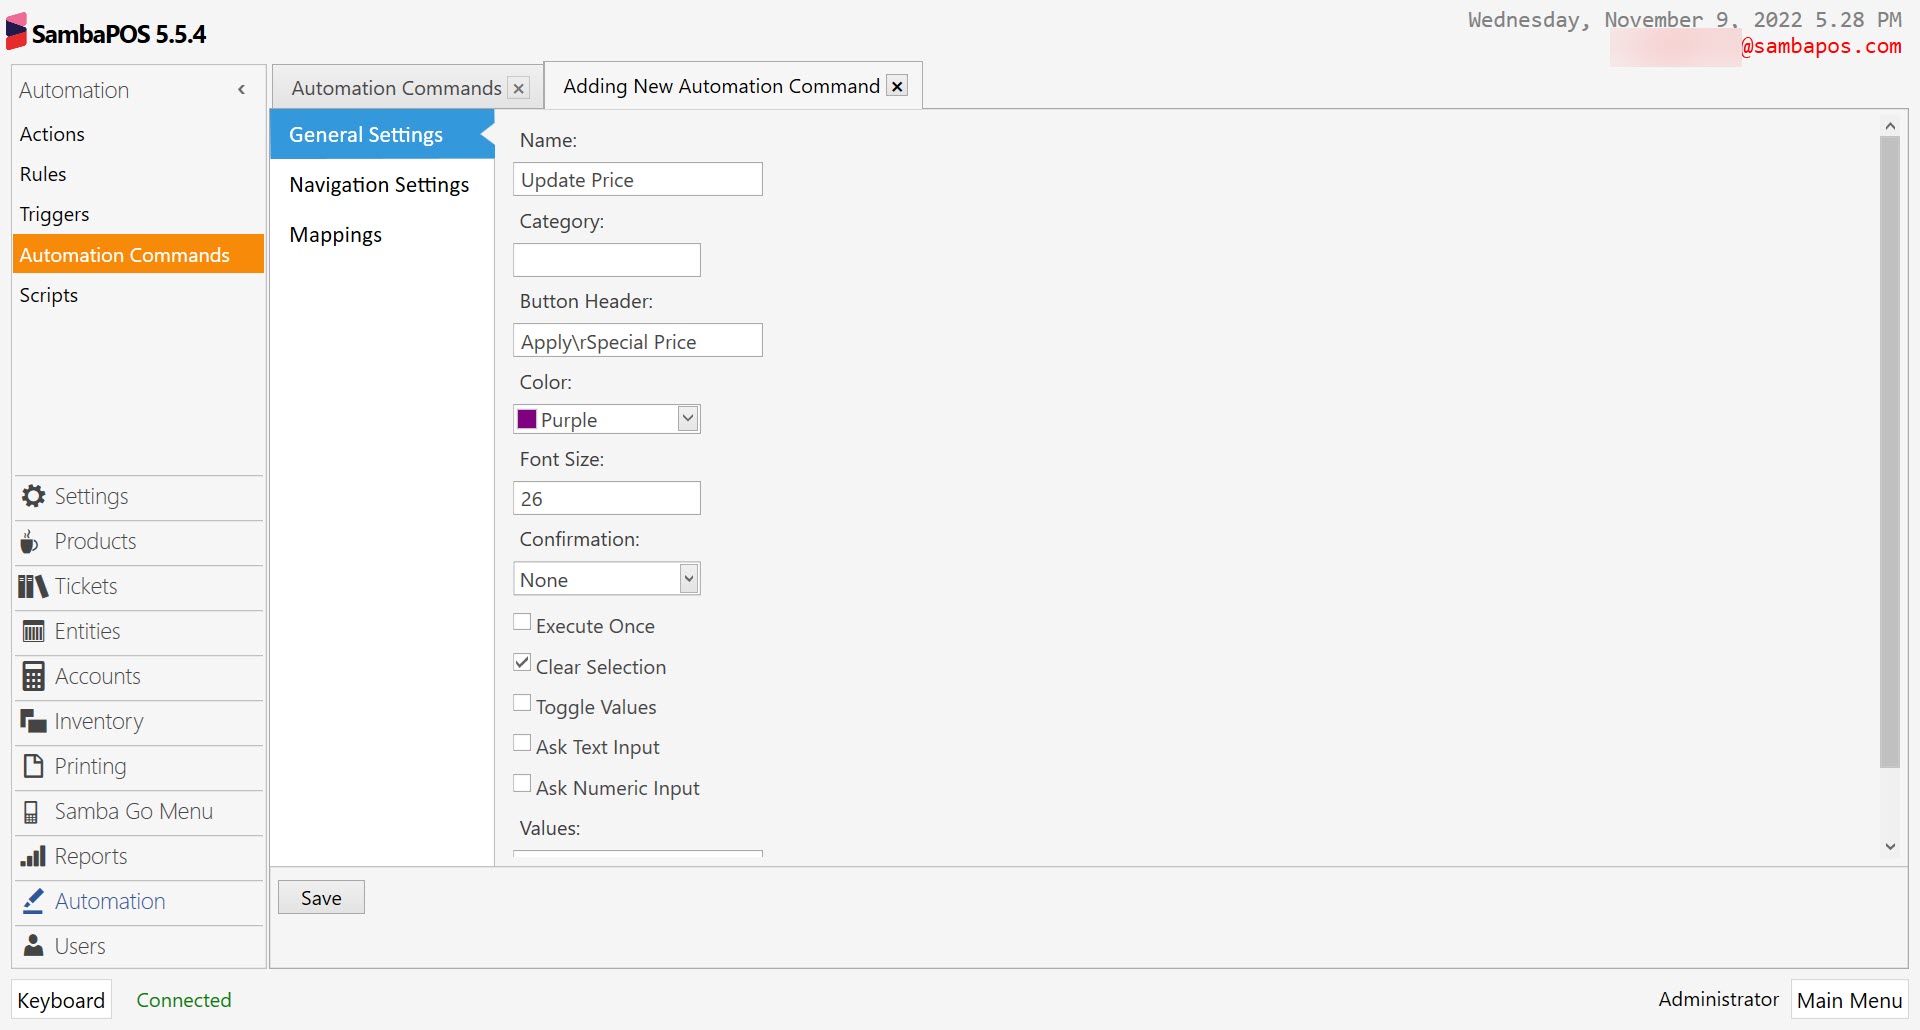Disable the Clear Selection checkbox

coord(521,661)
